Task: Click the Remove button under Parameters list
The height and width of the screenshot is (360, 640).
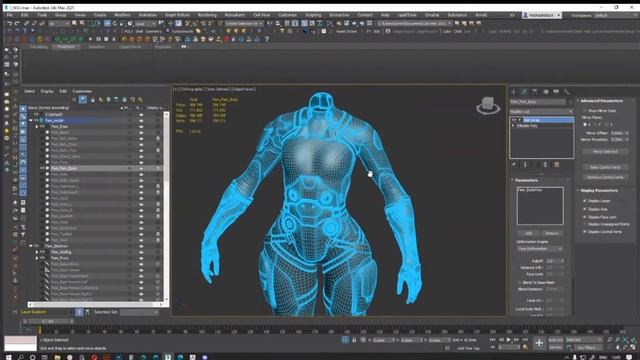Action: coord(551,233)
